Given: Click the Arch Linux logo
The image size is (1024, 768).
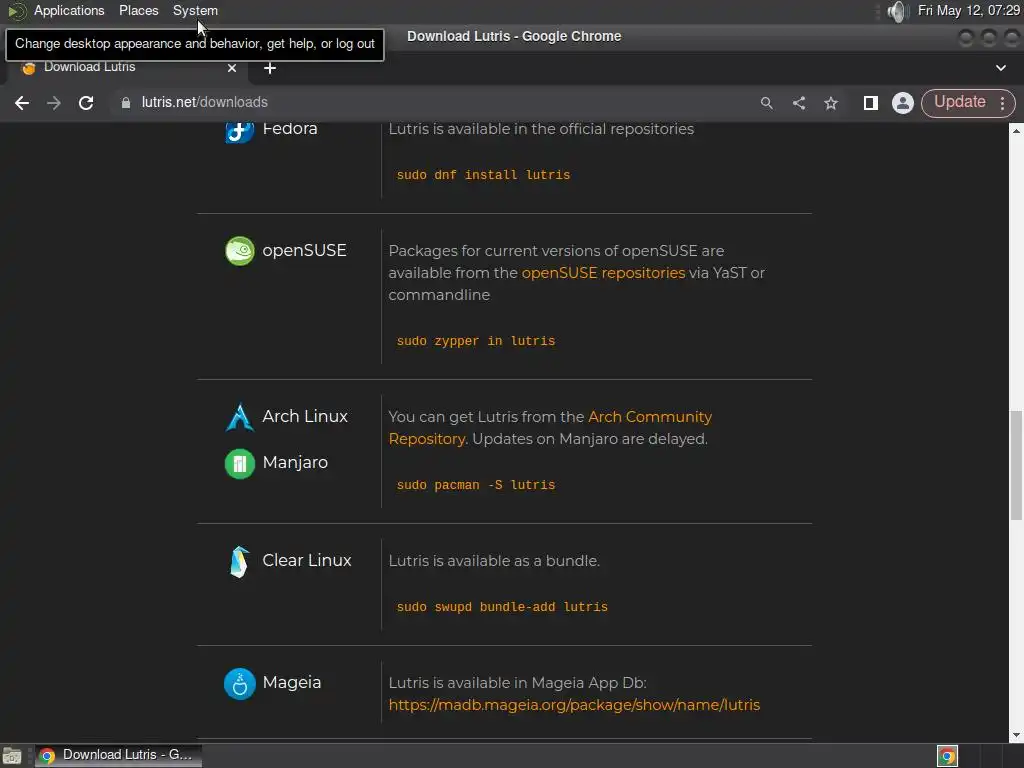Looking at the screenshot, I should click(240, 417).
